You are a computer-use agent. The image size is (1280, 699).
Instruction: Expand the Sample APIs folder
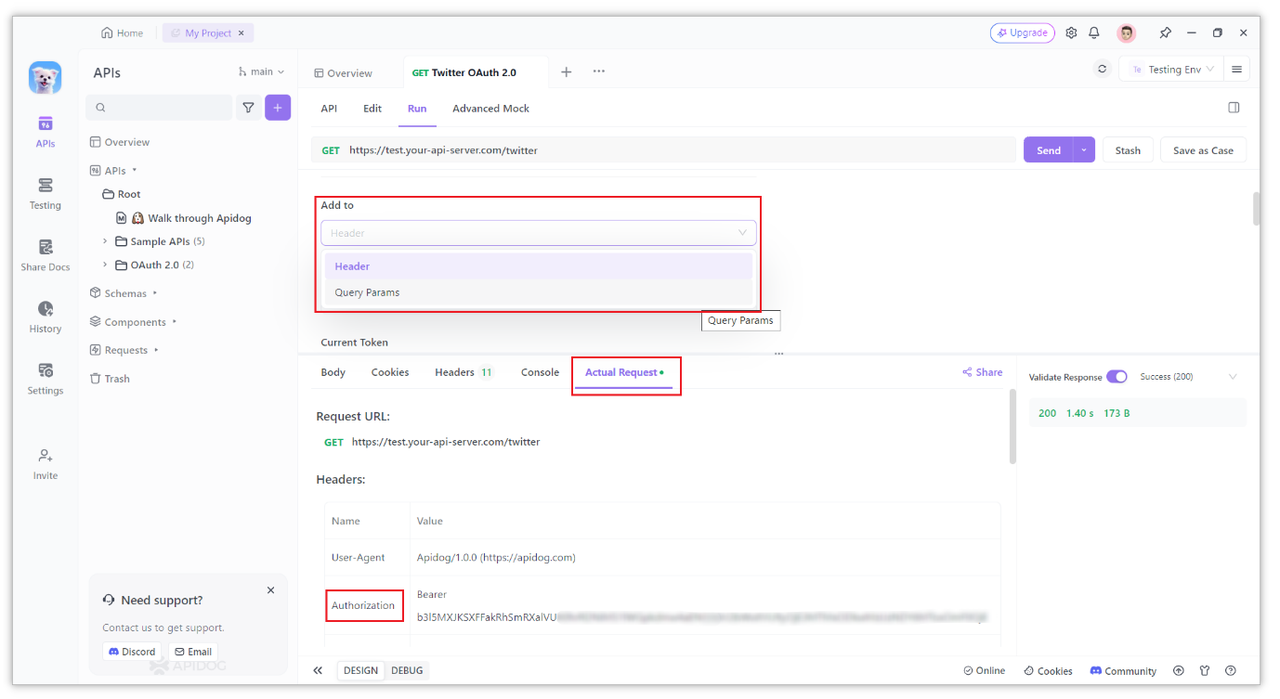105,241
